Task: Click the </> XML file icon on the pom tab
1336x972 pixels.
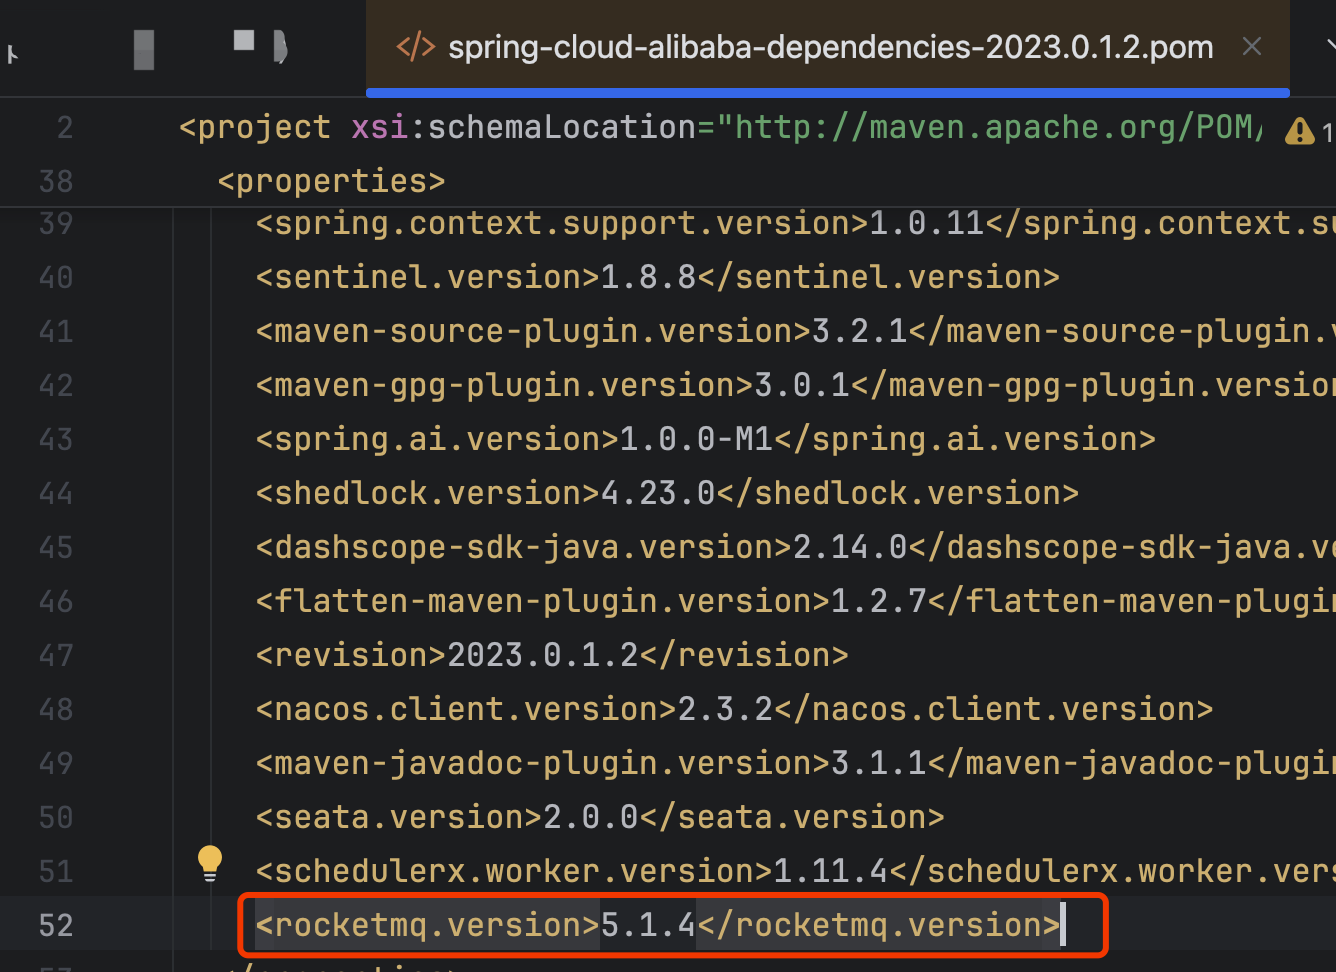Action: click(x=417, y=46)
